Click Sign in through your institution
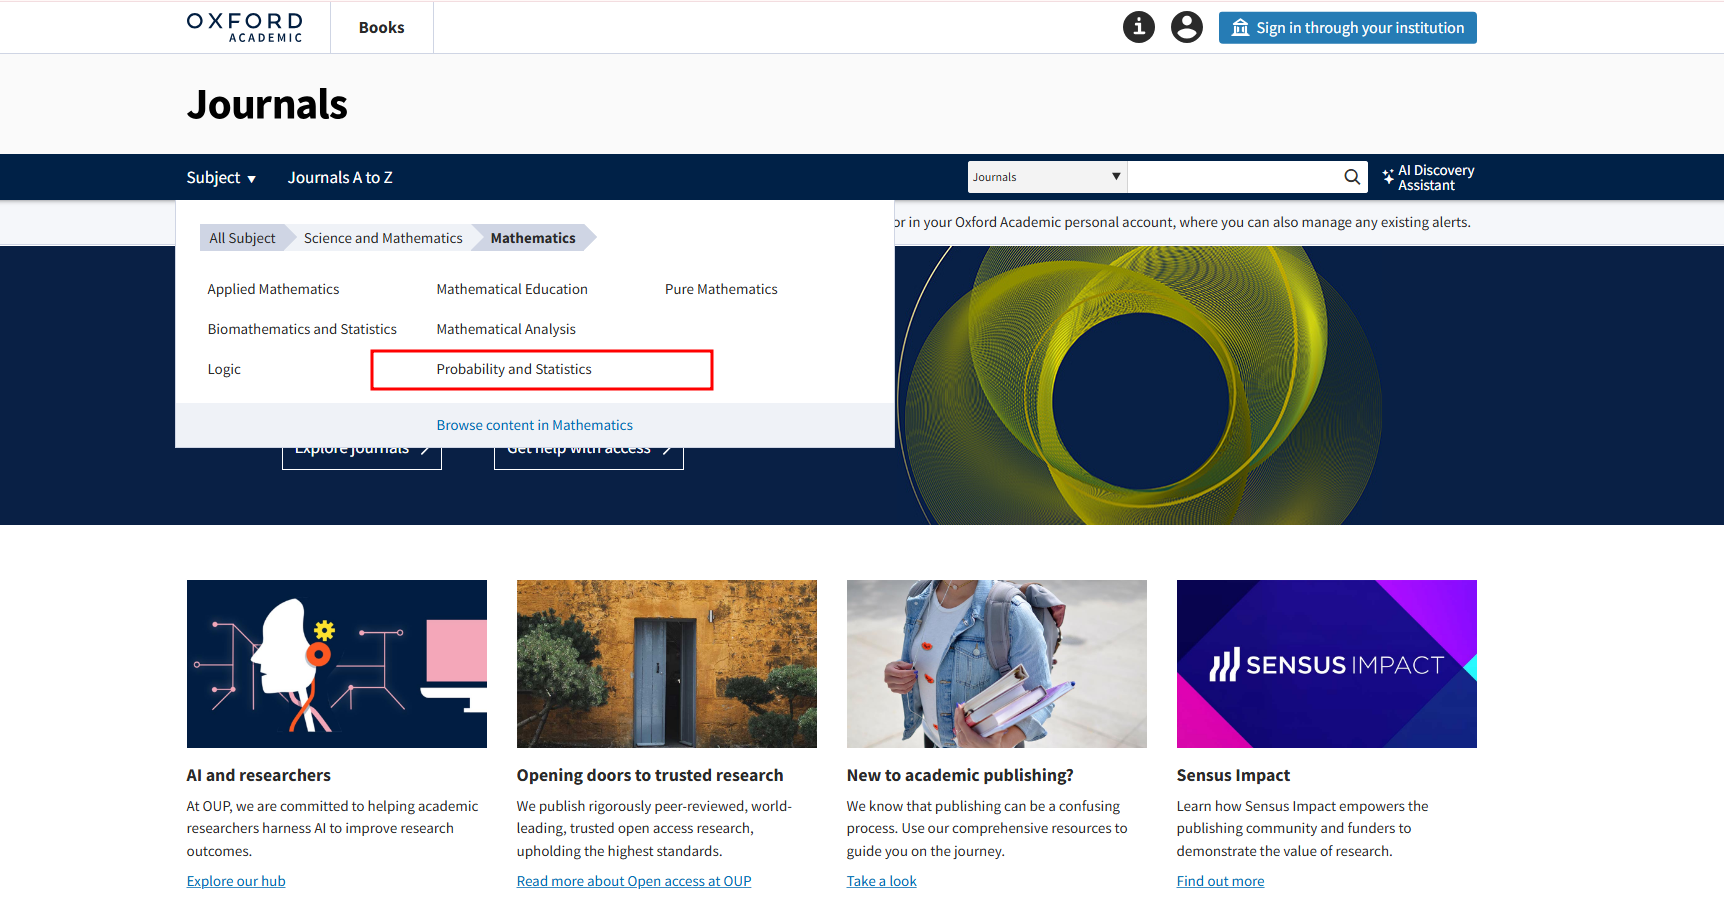This screenshot has width=1724, height=911. (x=1347, y=28)
